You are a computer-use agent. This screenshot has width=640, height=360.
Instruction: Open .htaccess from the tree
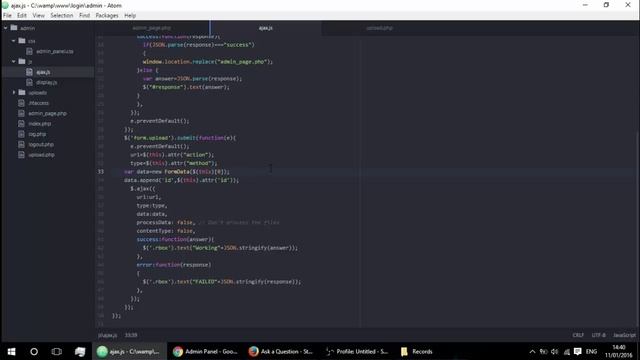click(39, 103)
